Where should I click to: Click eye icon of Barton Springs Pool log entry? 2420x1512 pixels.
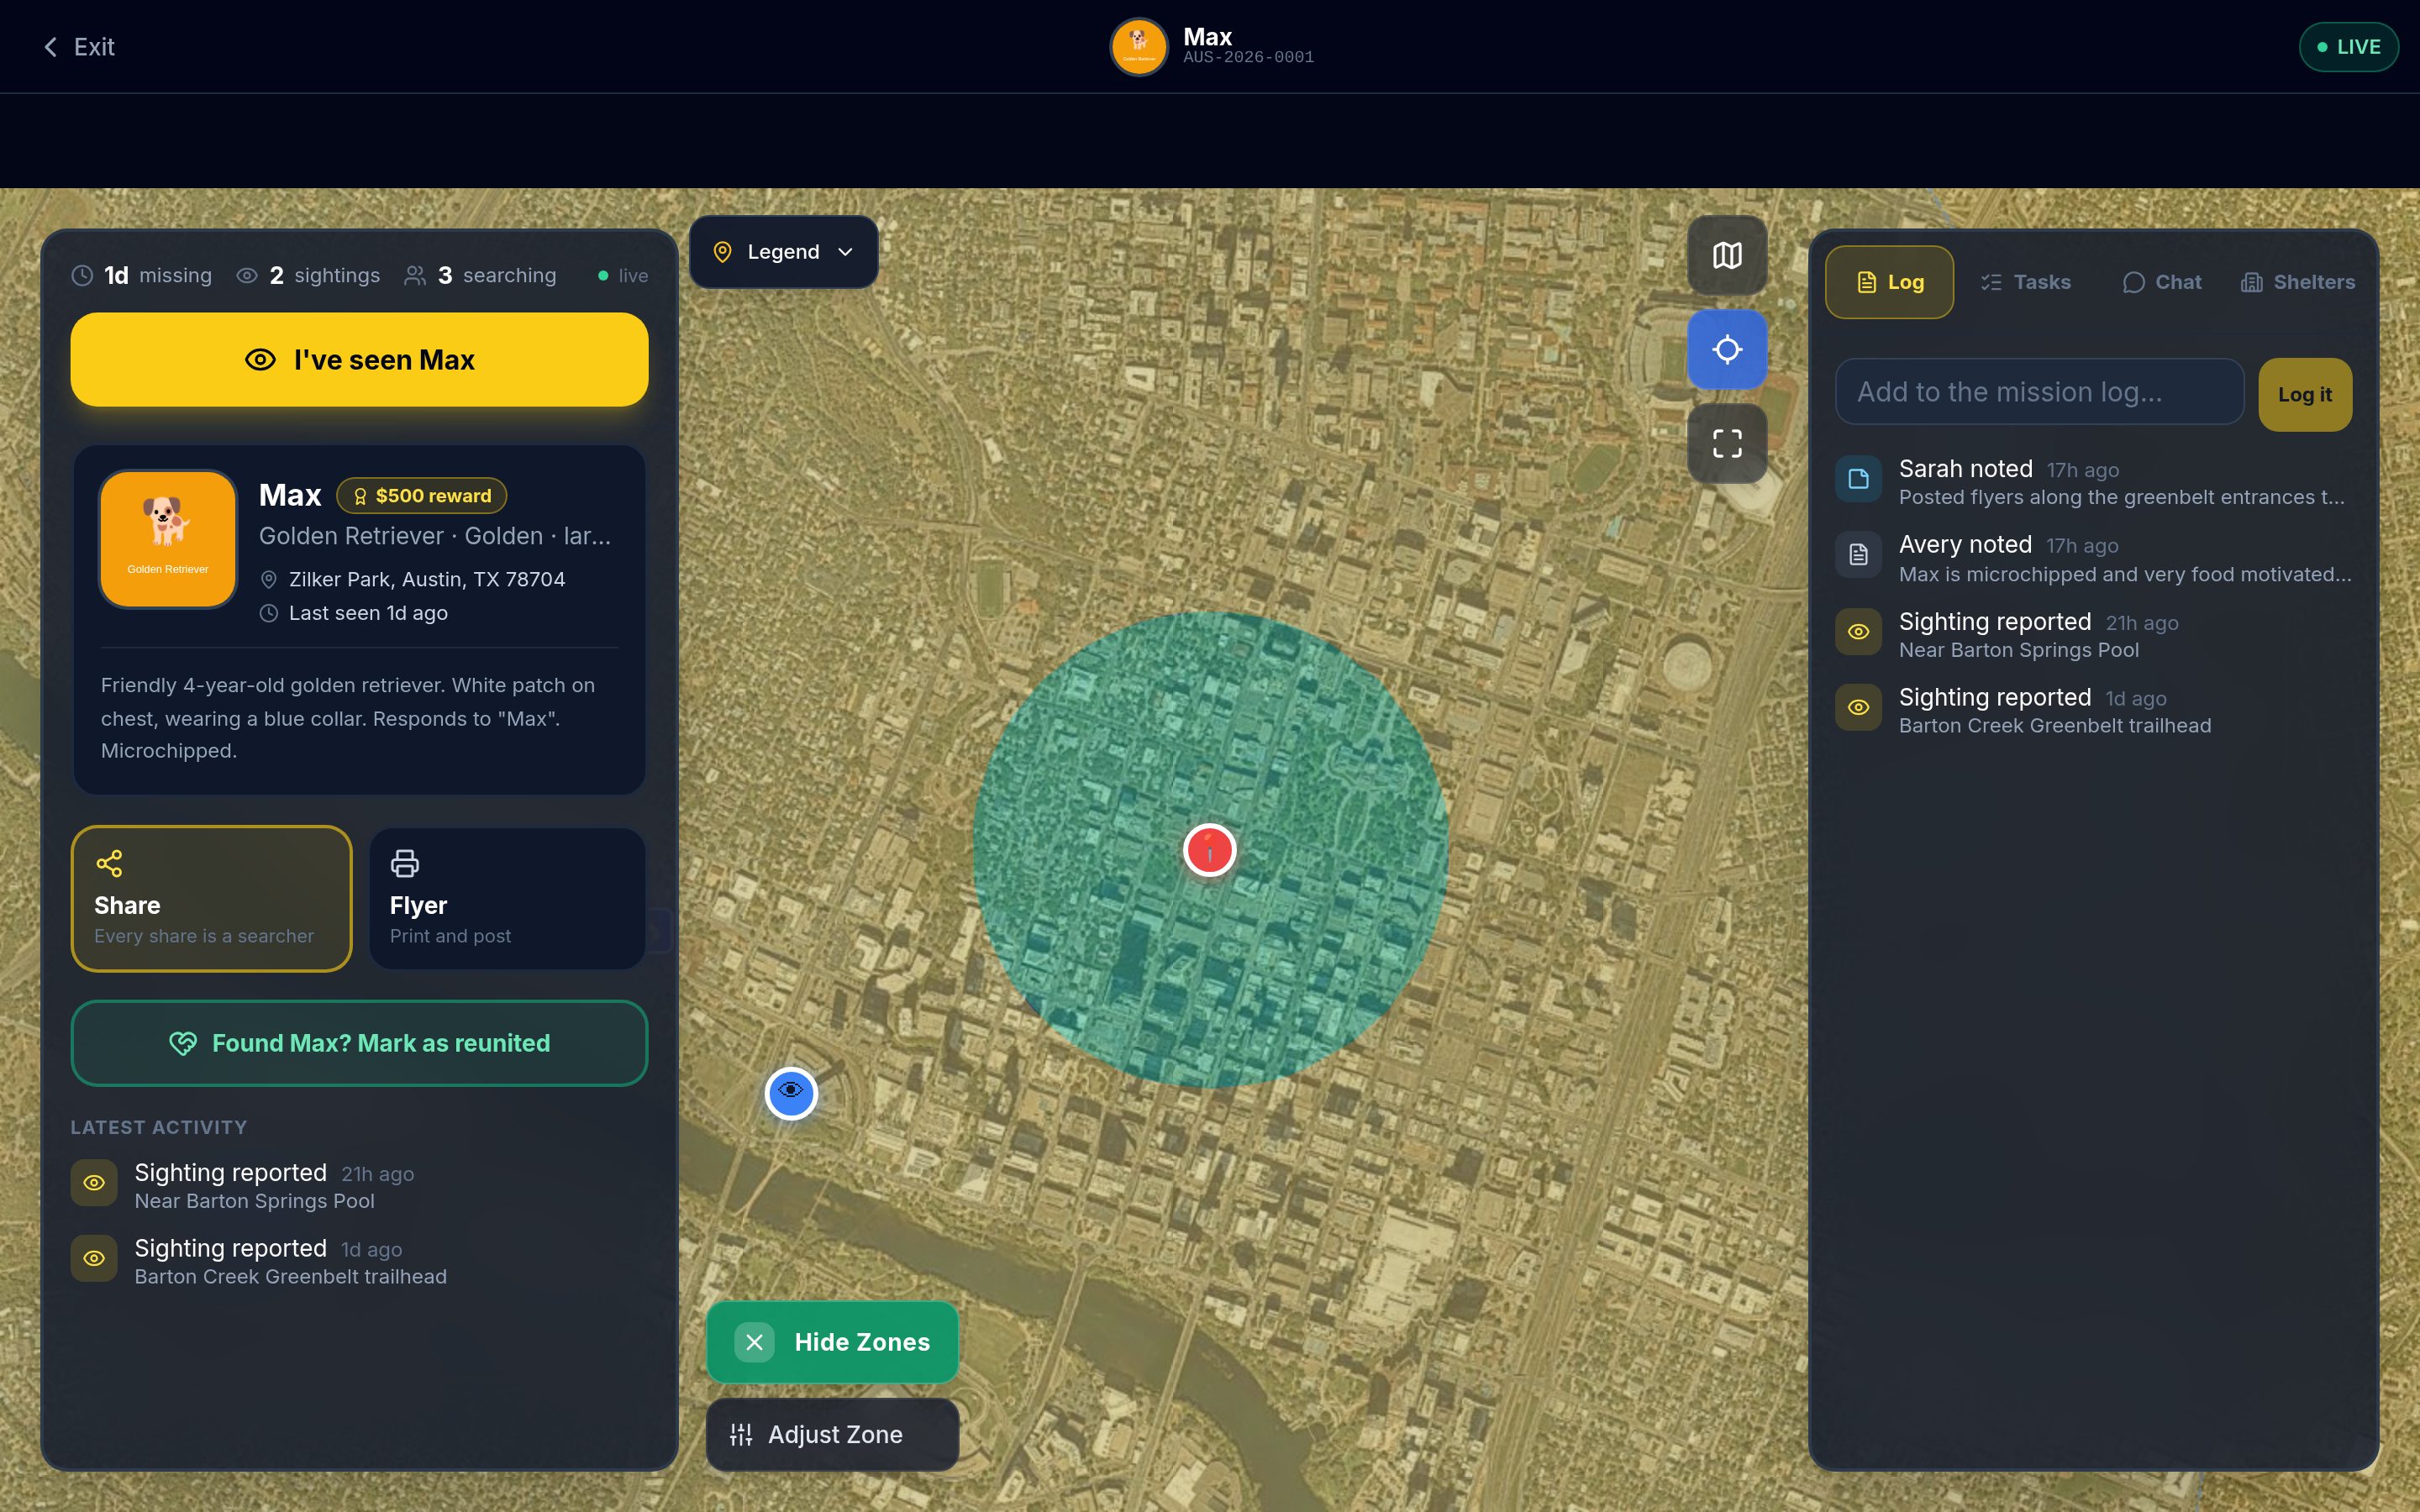(x=1858, y=632)
